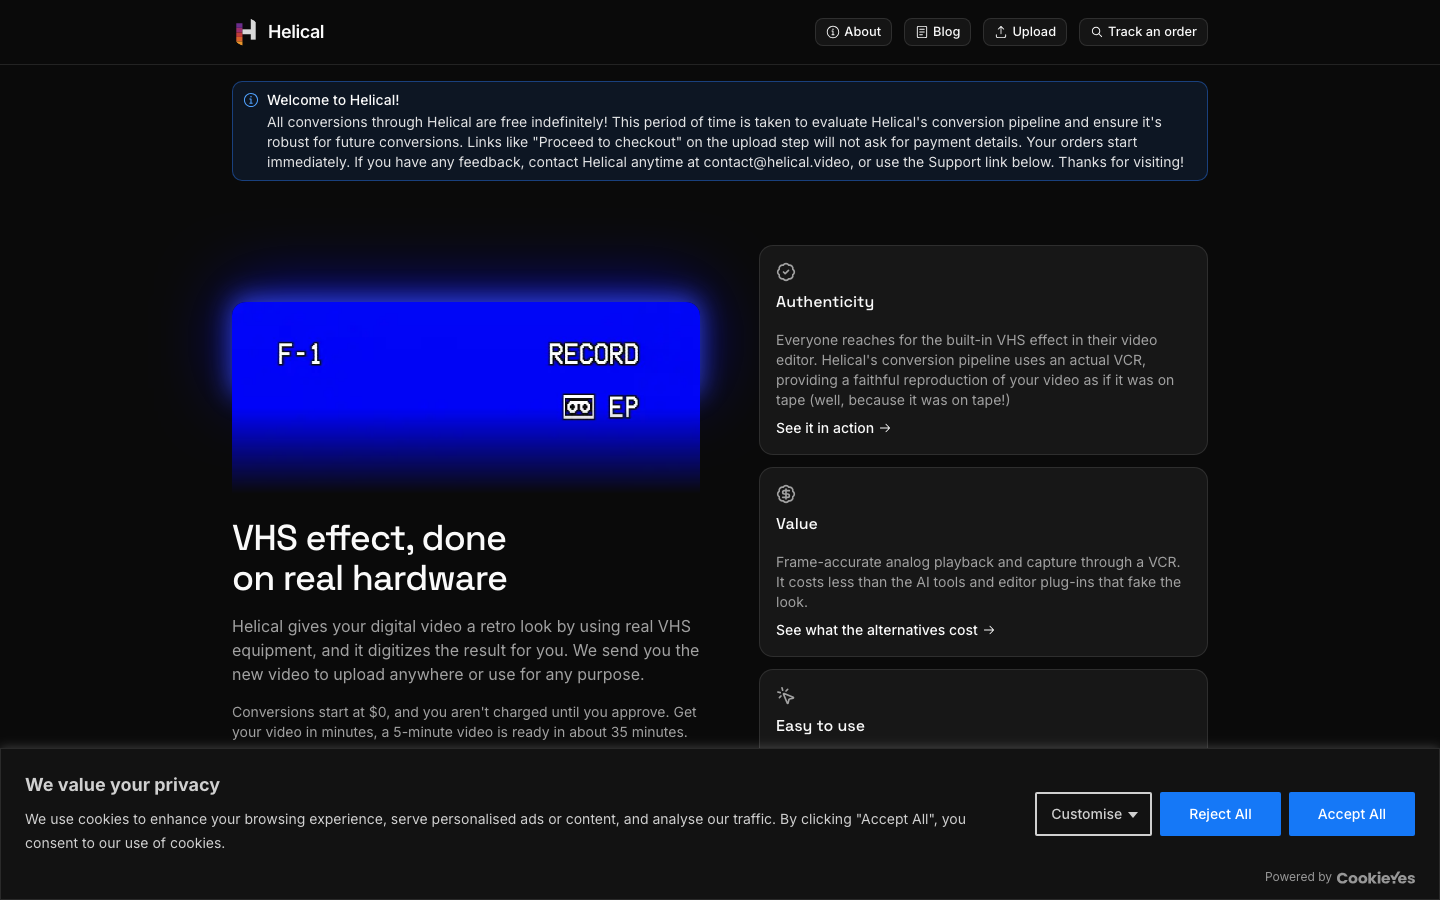This screenshot has width=1440, height=900.
Task: Accept all cookies
Action: click(x=1352, y=814)
